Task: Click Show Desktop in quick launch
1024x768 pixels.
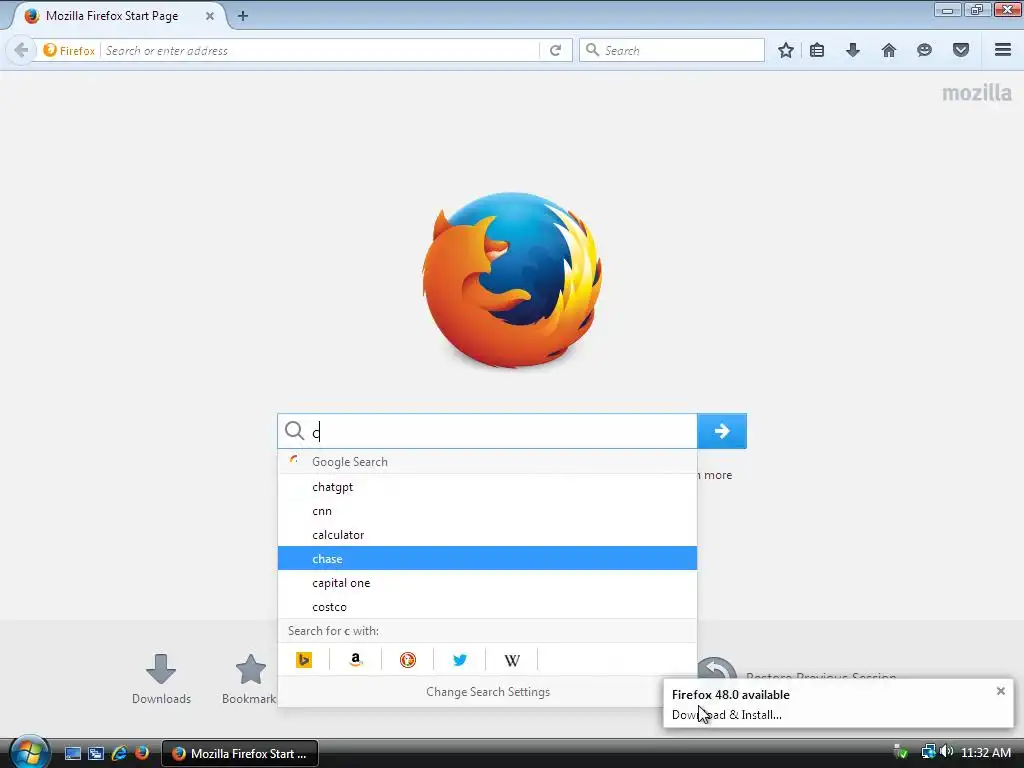Action: pos(72,753)
